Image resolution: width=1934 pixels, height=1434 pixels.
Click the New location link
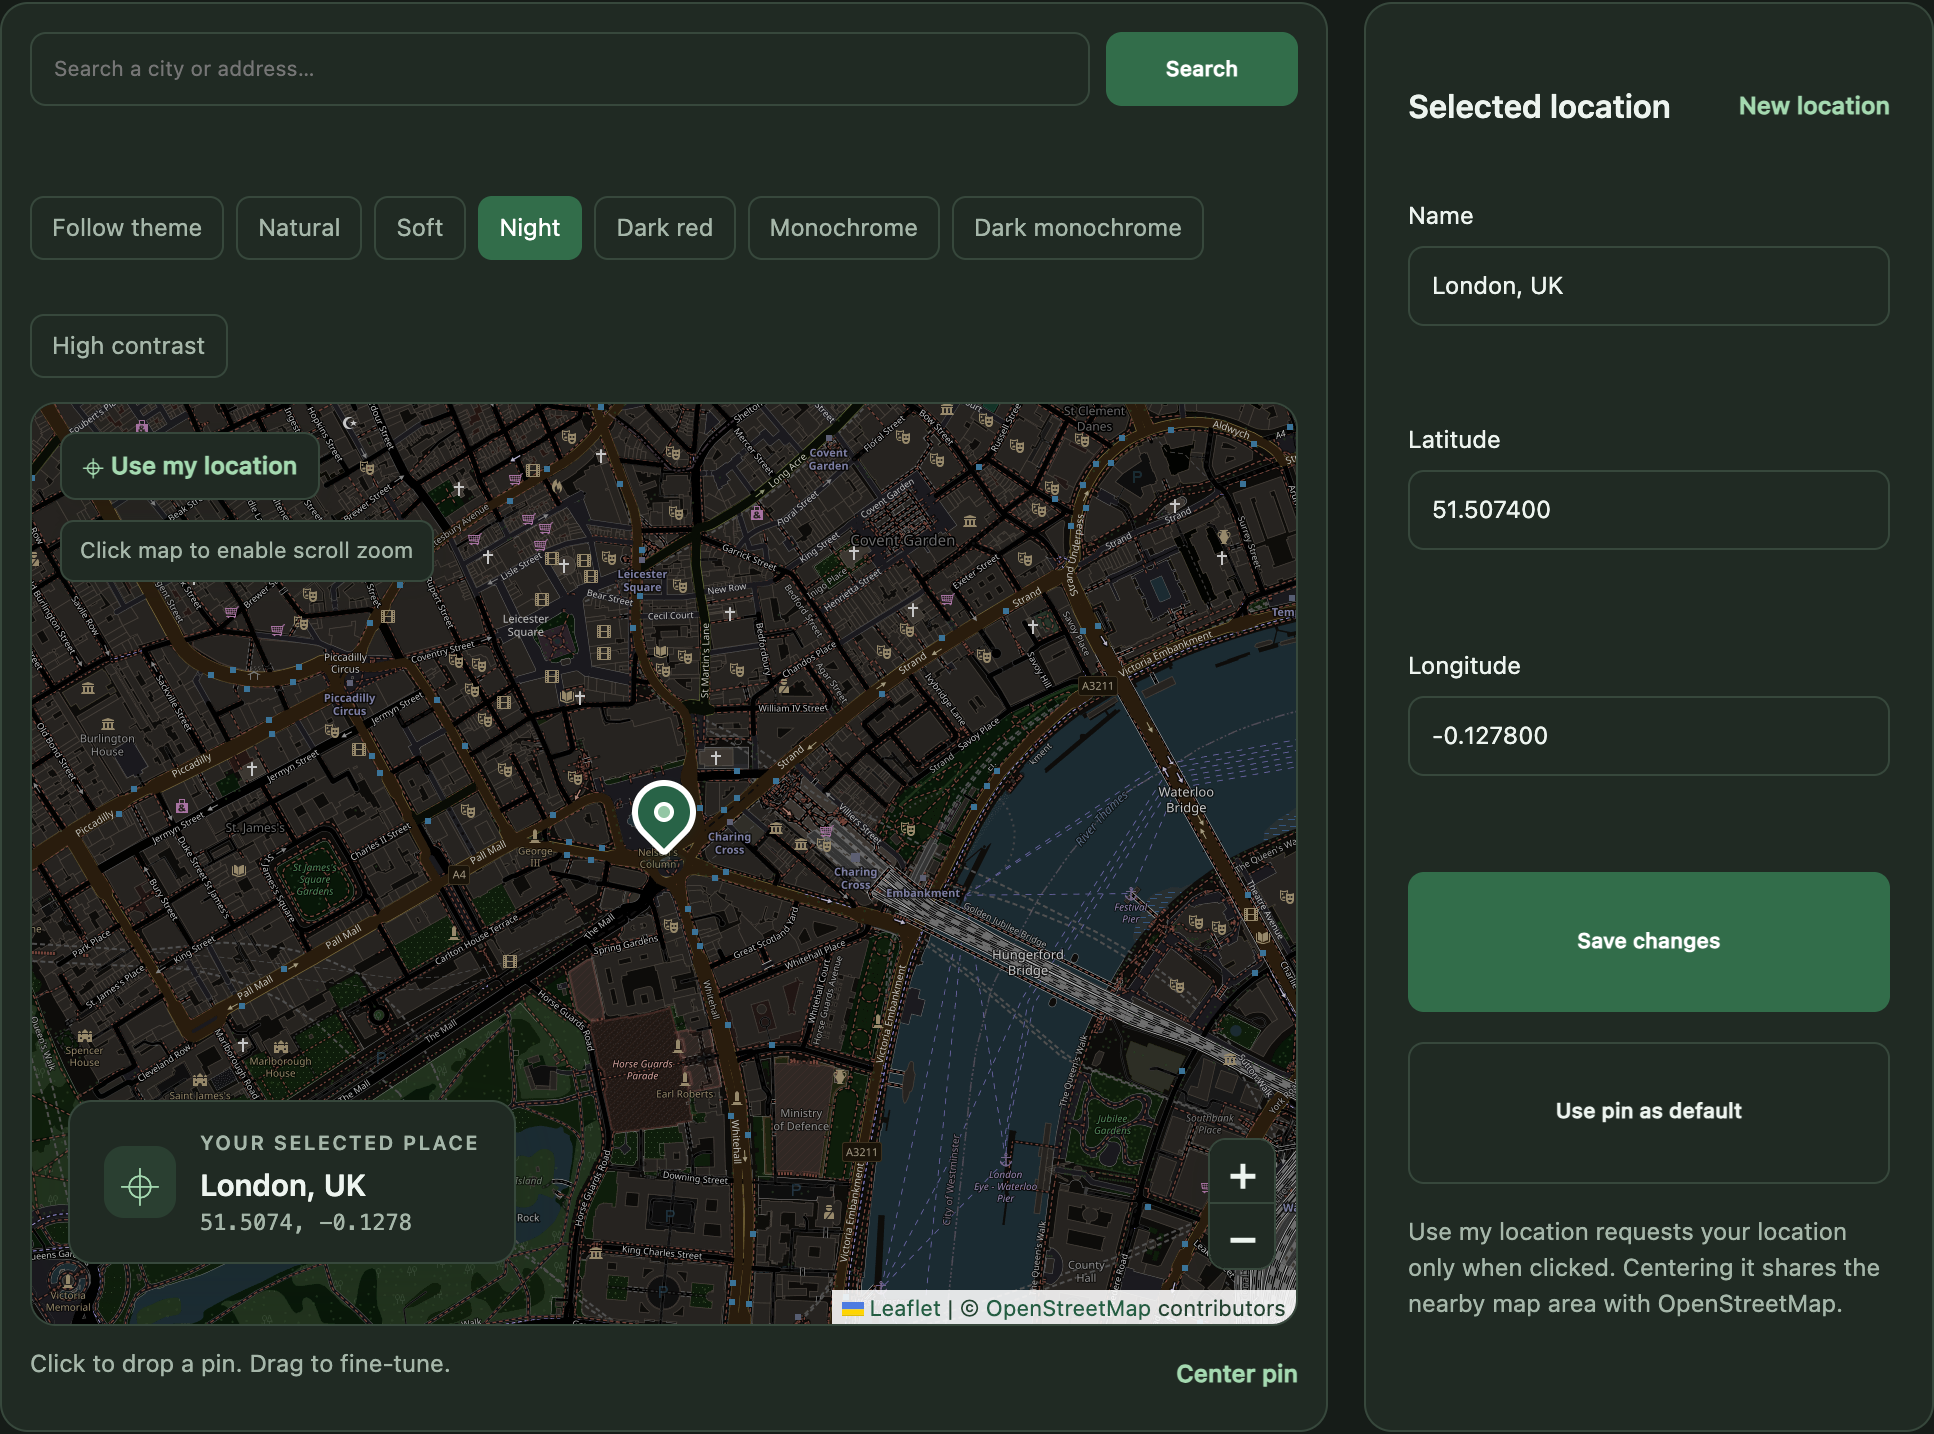click(x=1814, y=106)
